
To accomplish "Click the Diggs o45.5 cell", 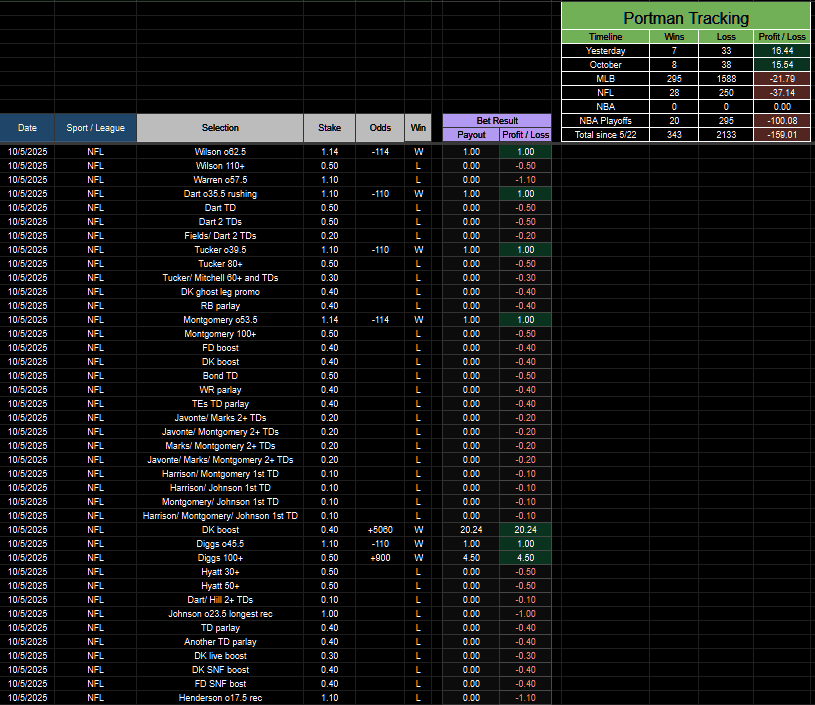I will [x=220, y=544].
